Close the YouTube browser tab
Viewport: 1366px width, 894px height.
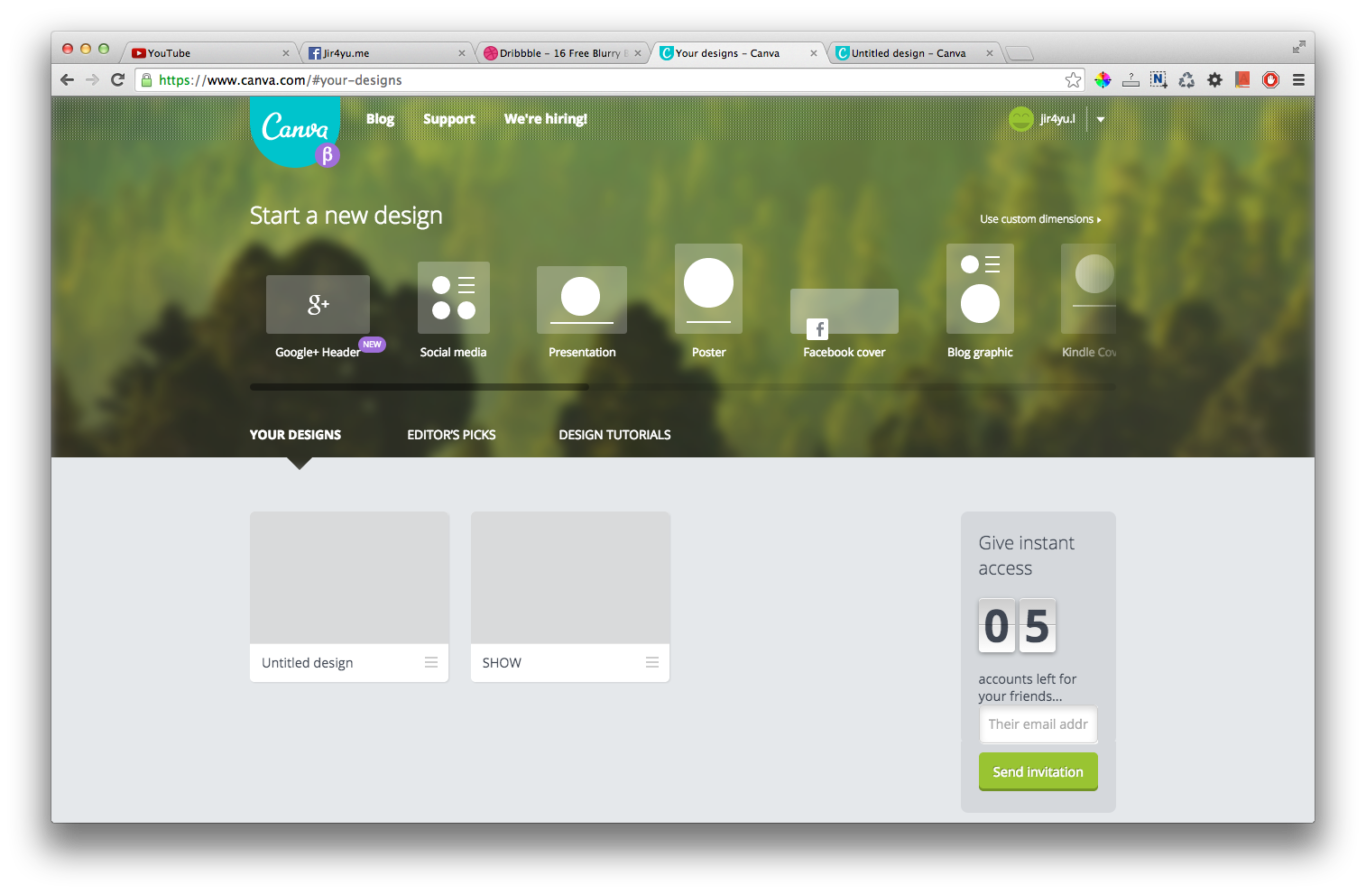[286, 53]
